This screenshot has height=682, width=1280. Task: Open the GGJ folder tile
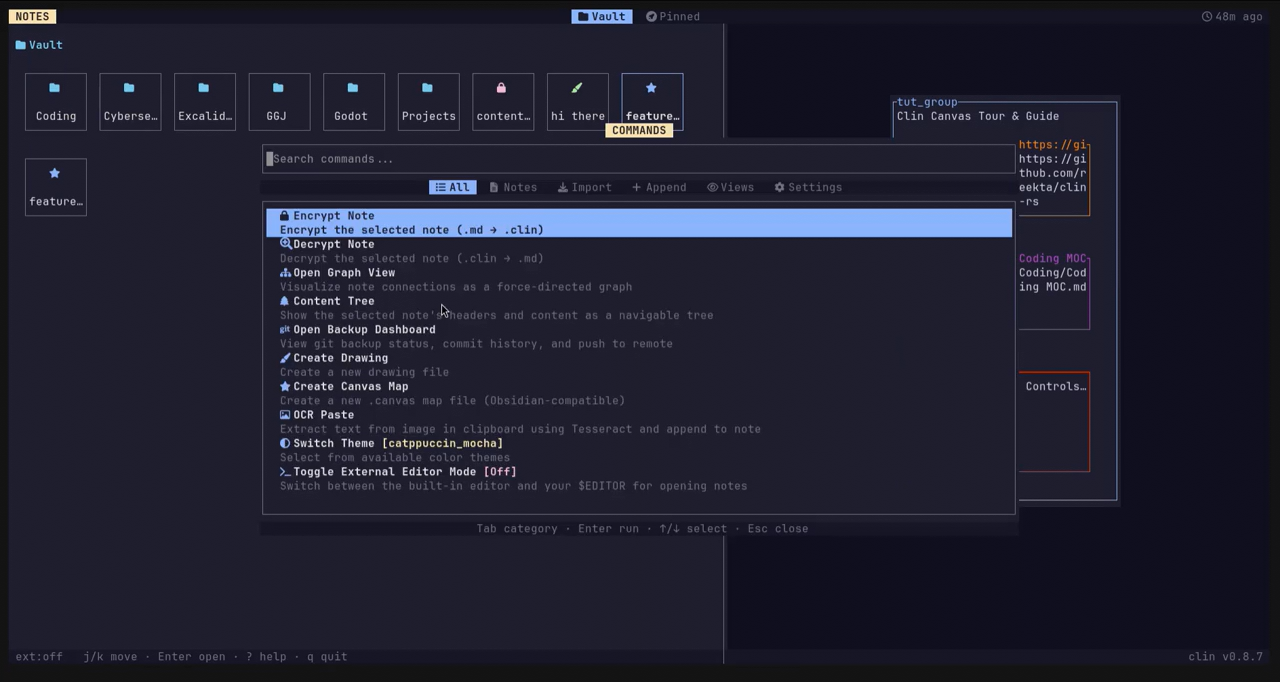279,101
